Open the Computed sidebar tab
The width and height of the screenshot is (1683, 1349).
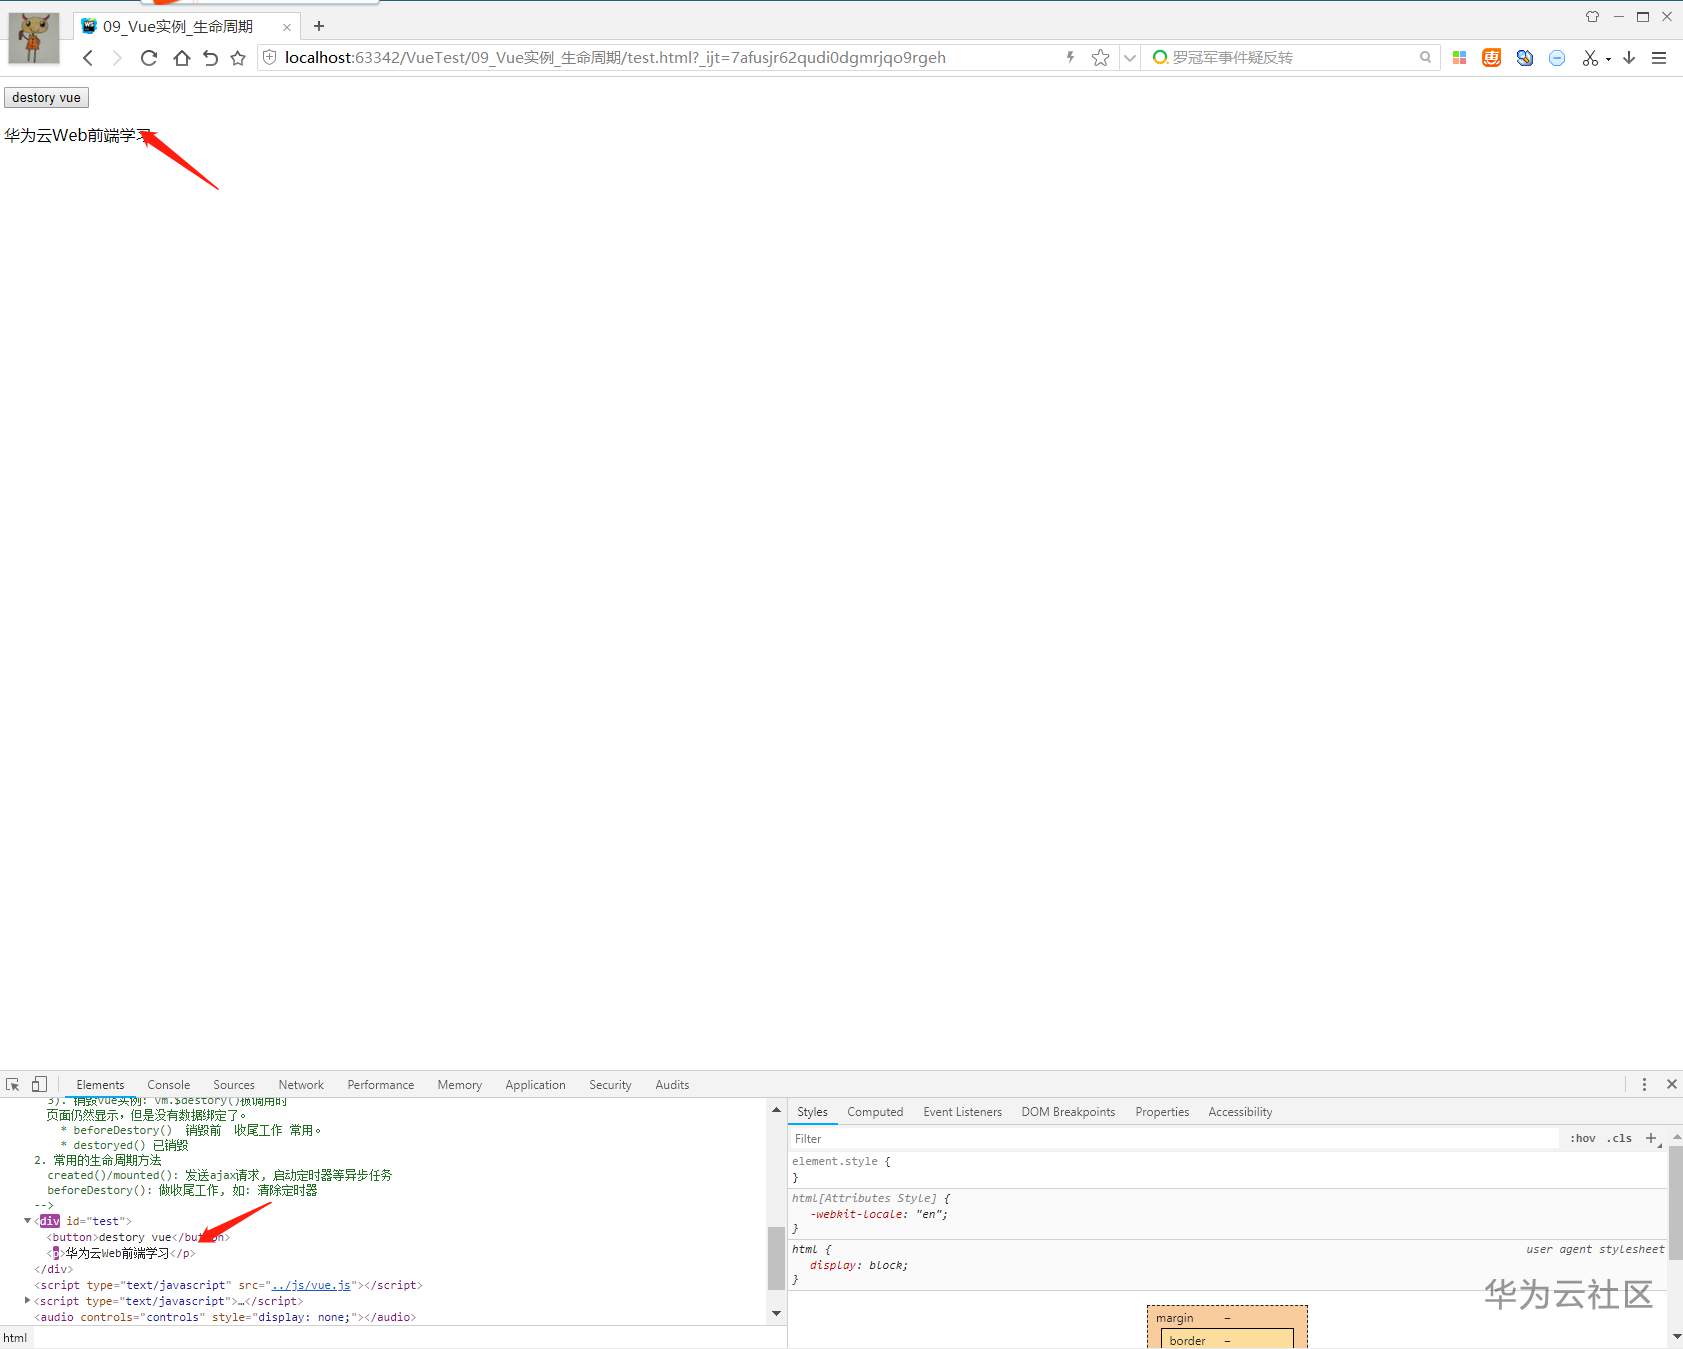click(875, 1112)
